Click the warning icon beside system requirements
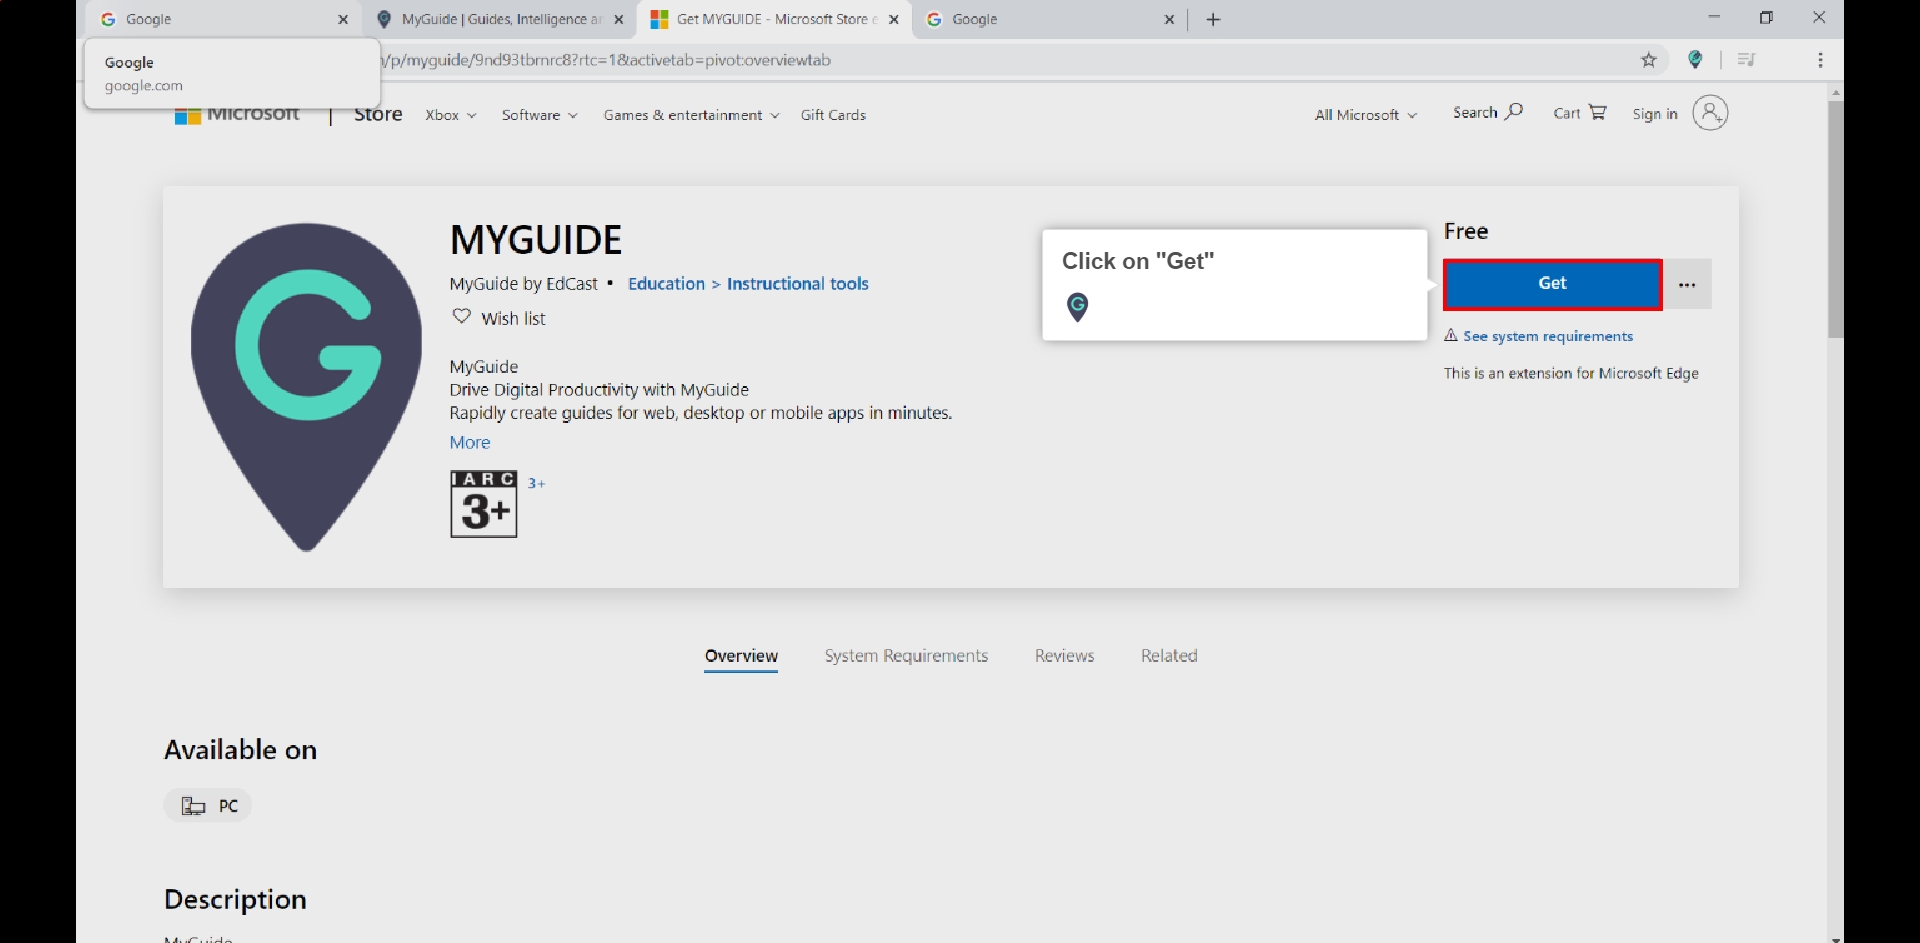This screenshot has width=1920, height=943. click(x=1450, y=335)
